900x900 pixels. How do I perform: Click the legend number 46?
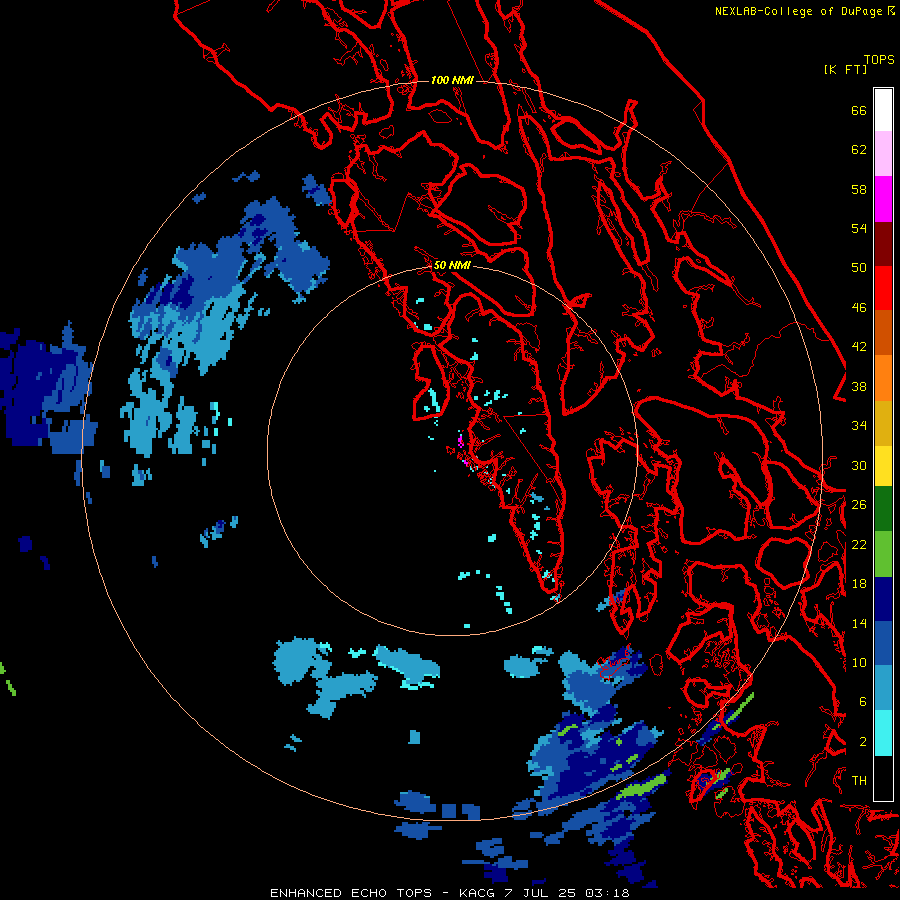pos(859,308)
